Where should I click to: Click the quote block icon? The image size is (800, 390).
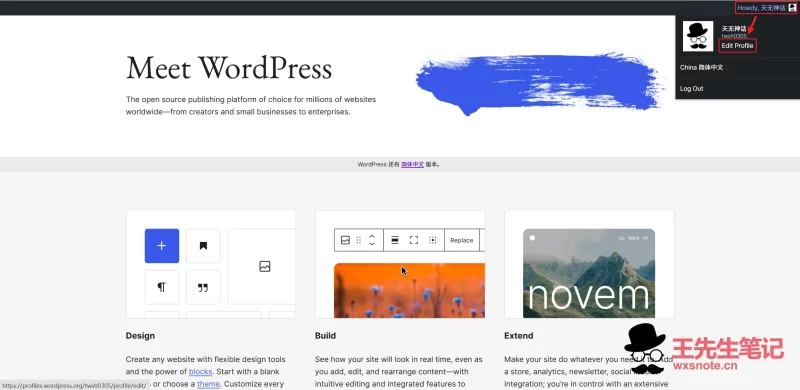203,287
